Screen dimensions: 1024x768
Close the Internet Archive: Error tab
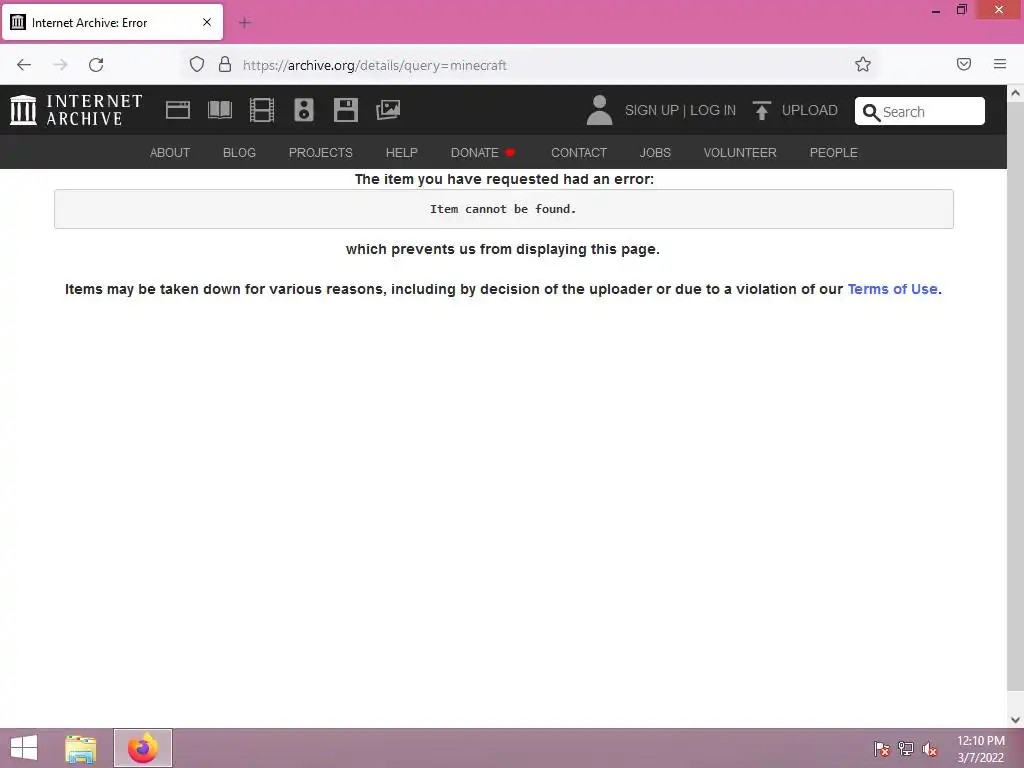(206, 22)
